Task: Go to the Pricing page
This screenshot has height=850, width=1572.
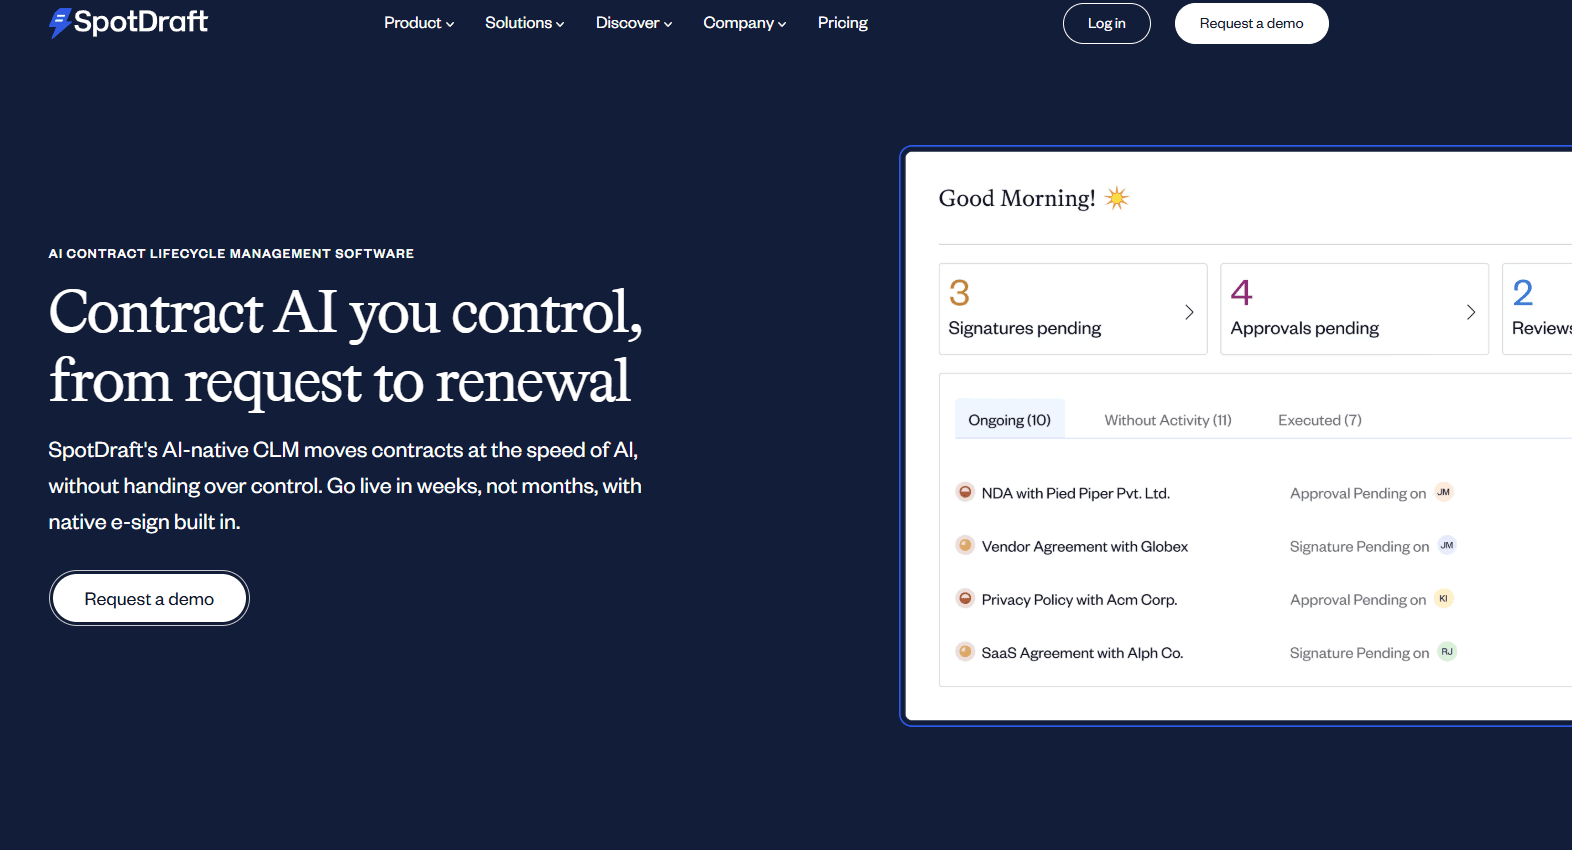Action: 843,23
